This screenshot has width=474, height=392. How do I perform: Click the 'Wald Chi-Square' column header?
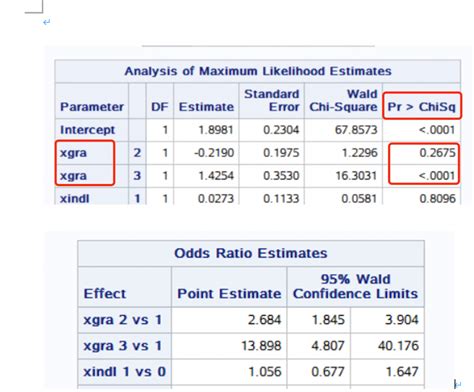point(343,100)
